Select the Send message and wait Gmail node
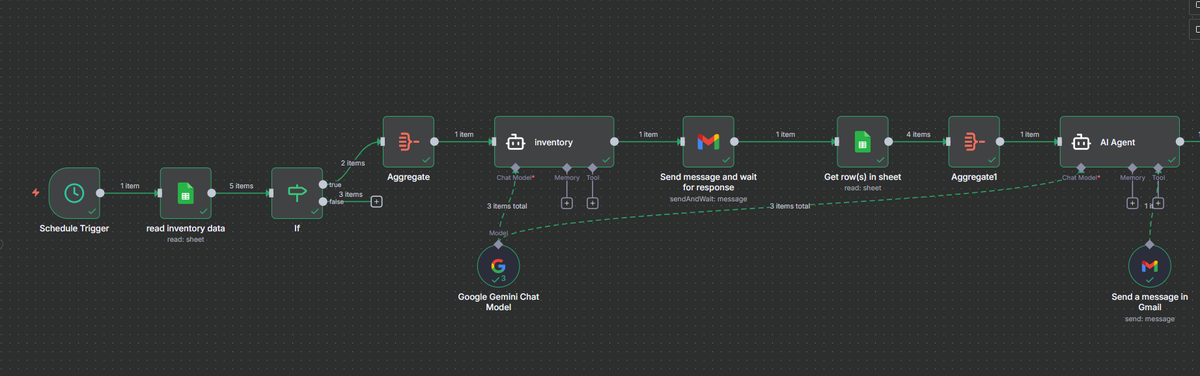 point(708,142)
